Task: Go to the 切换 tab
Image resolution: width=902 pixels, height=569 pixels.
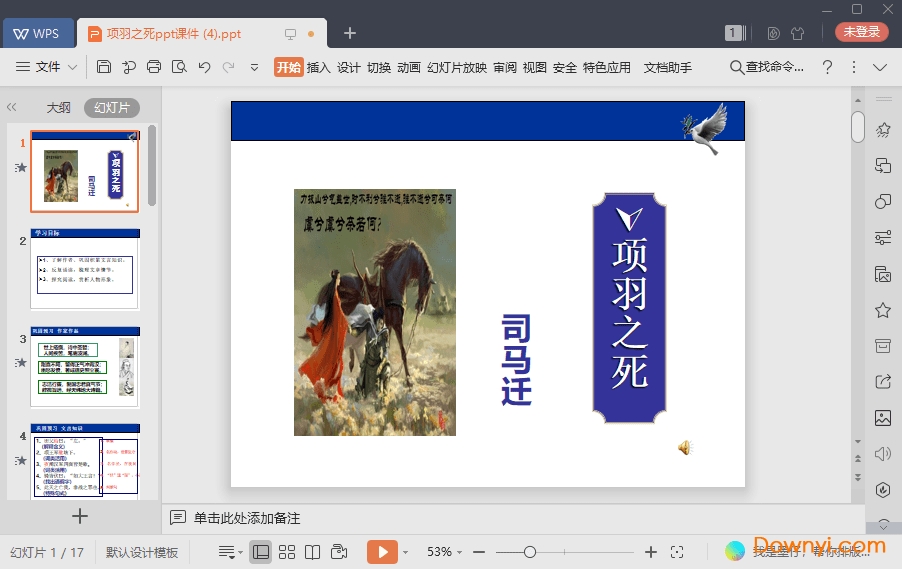Action: pyautogui.click(x=379, y=67)
